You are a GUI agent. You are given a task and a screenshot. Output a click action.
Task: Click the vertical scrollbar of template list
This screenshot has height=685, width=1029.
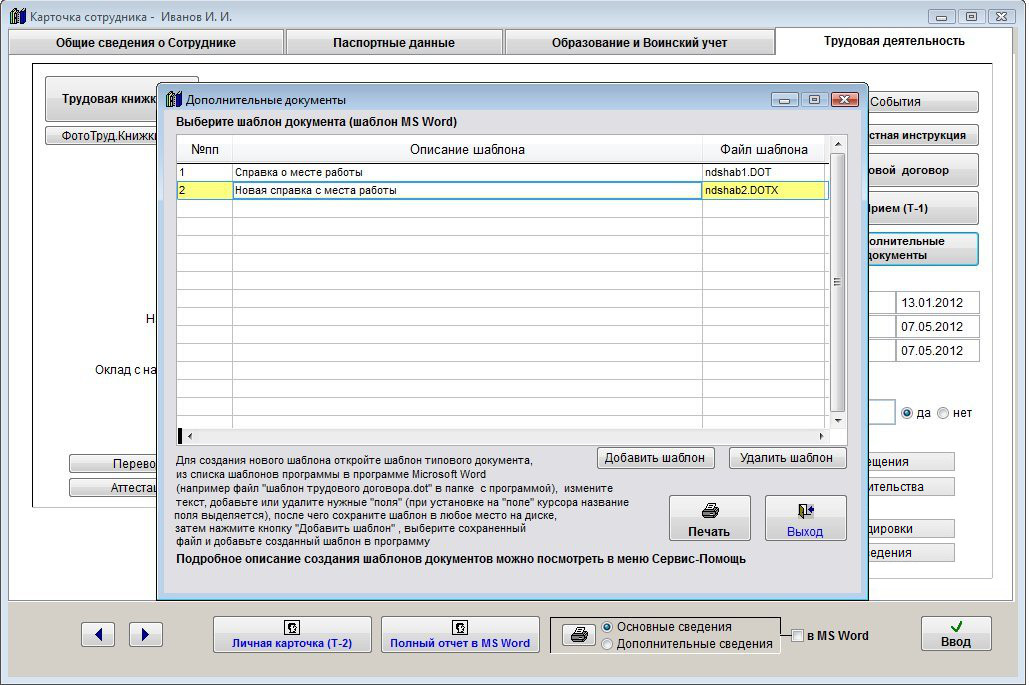click(x=839, y=282)
